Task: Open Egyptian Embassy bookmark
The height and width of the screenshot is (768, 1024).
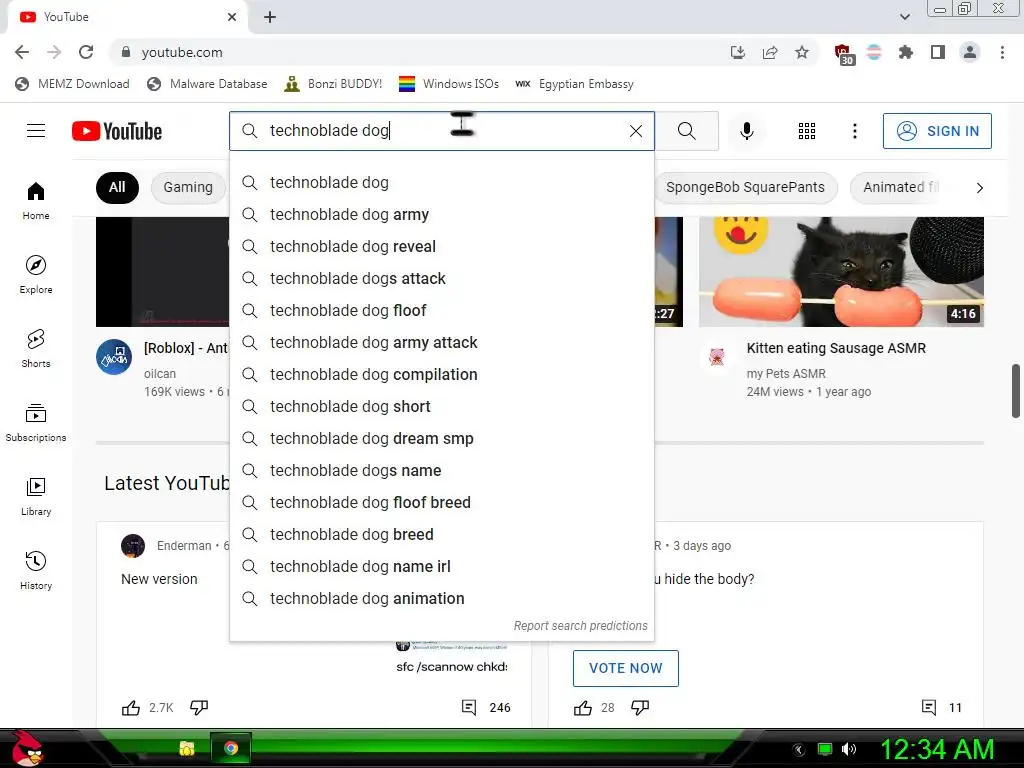Action: point(575,84)
